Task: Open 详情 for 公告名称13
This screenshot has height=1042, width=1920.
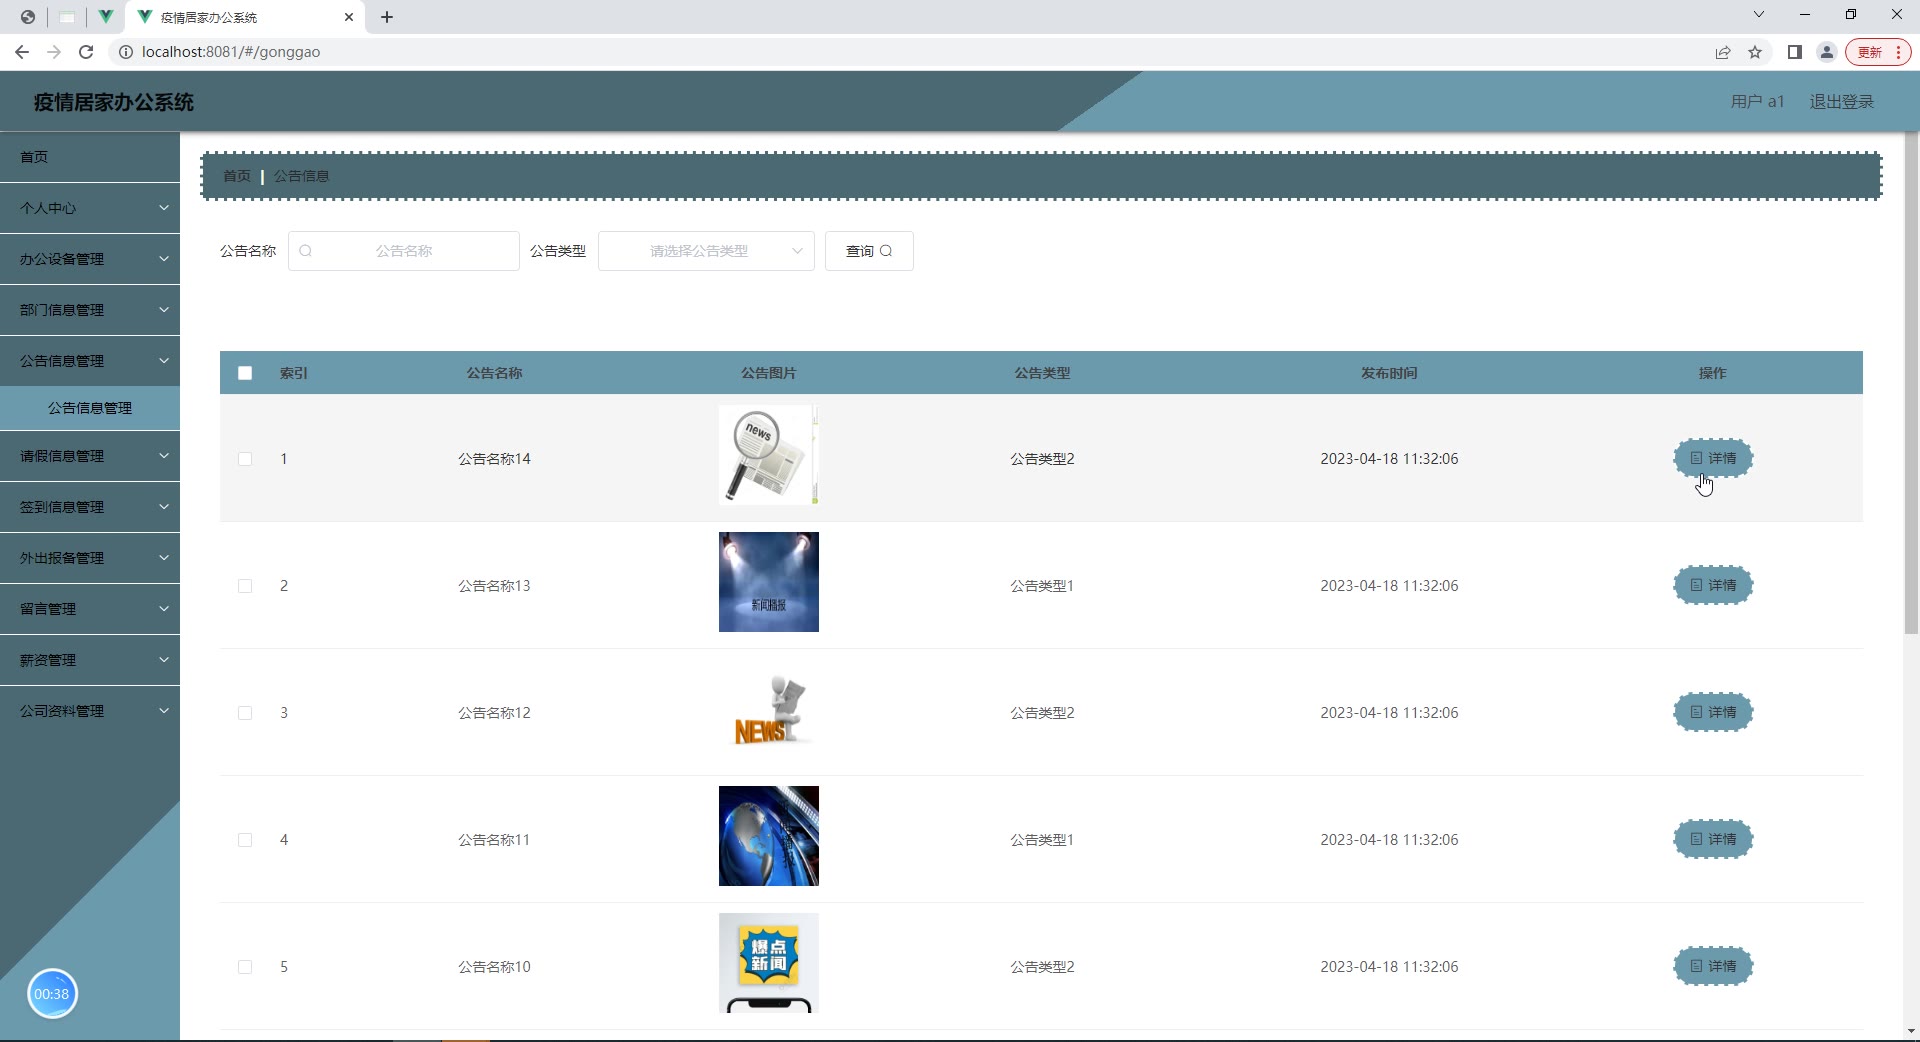Action: pos(1713,585)
